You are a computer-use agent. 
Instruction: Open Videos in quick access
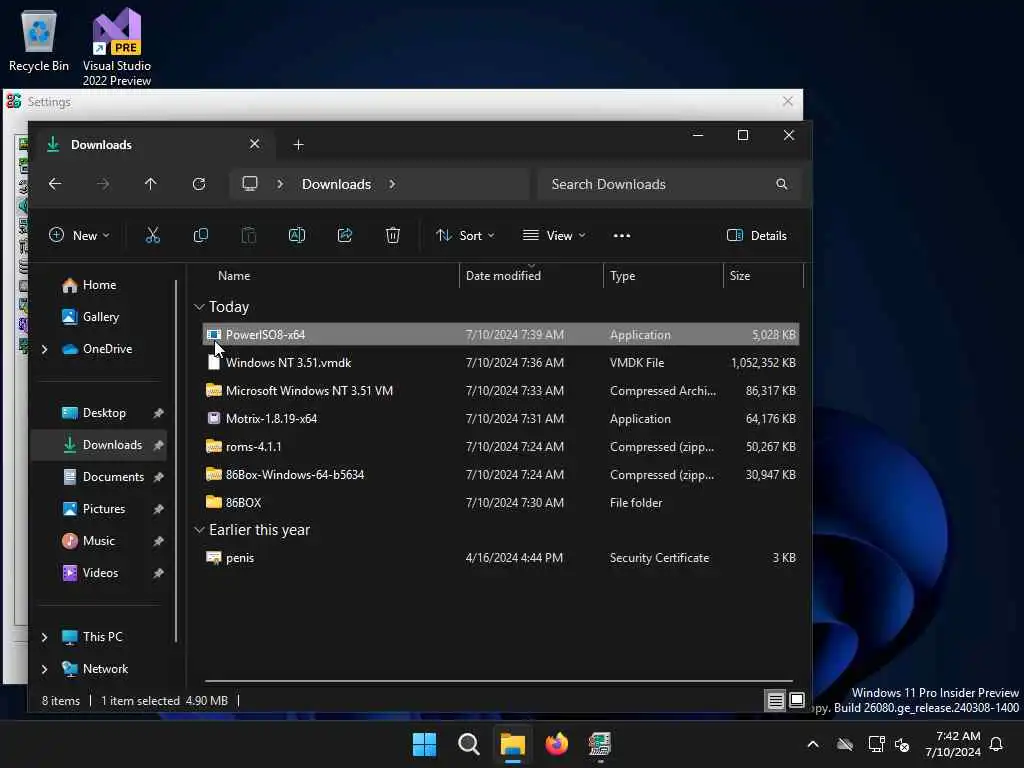[x=100, y=573]
